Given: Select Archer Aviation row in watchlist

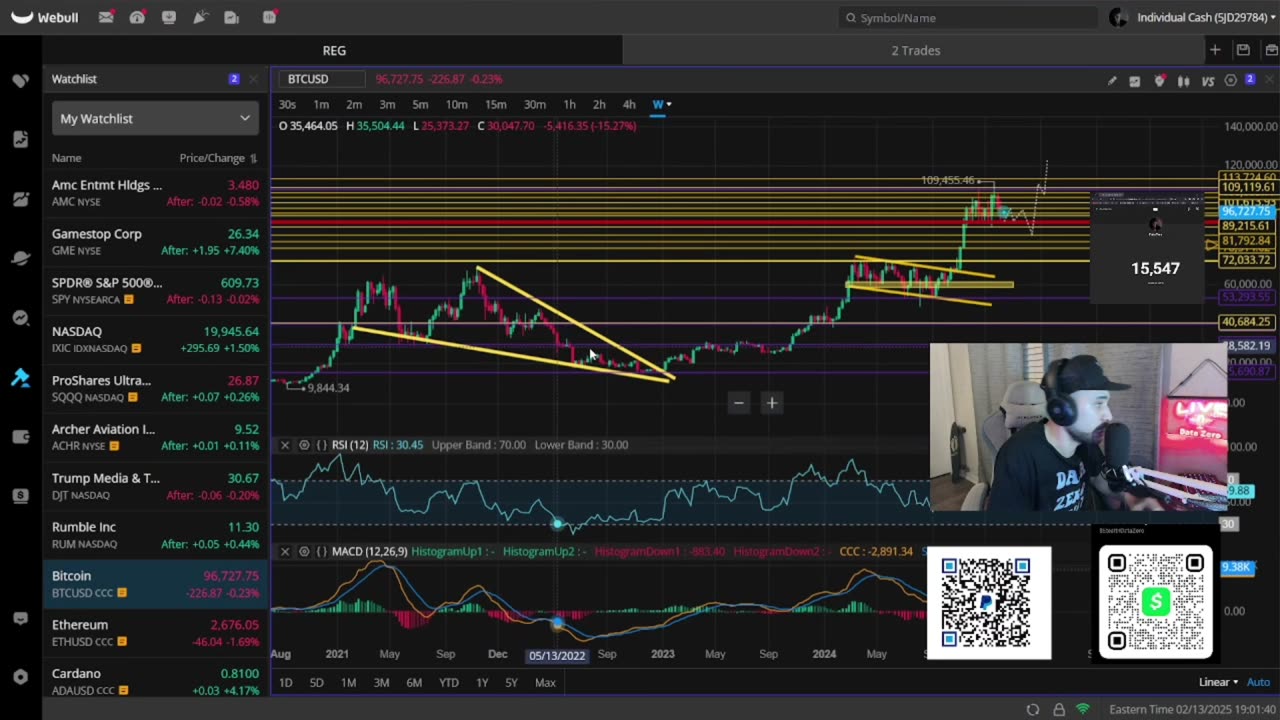Looking at the screenshot, I should coord(155,437).
